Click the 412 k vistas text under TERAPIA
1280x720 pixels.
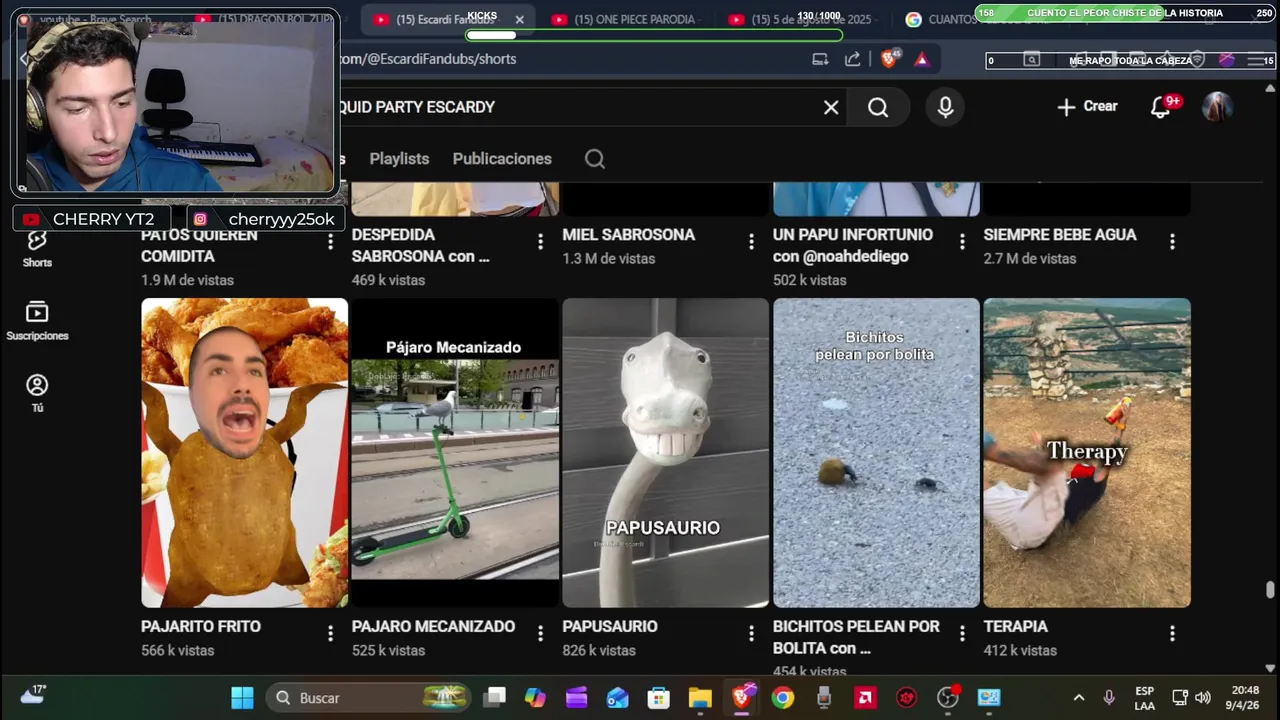[1020, 650]
